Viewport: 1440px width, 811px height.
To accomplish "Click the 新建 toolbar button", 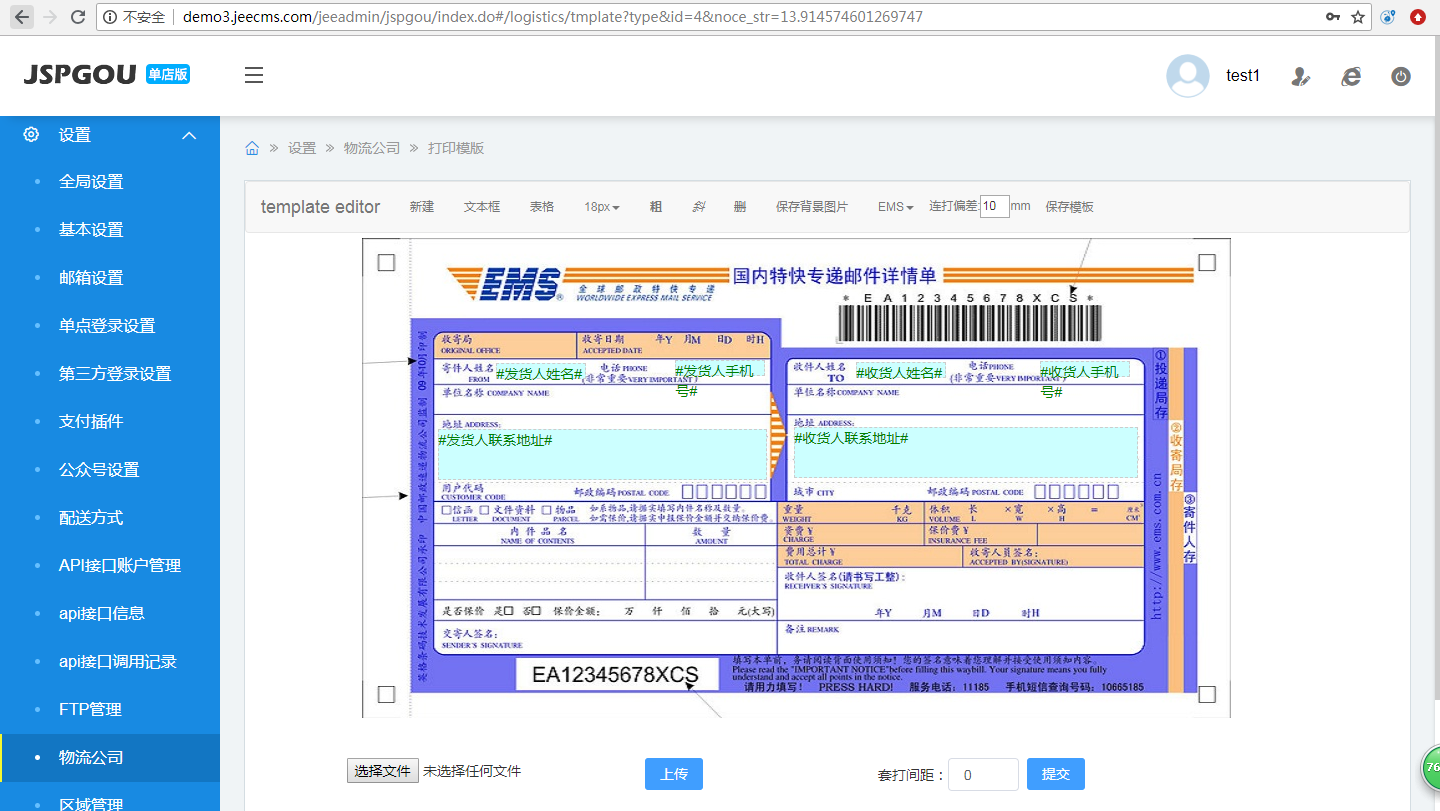I will click(422, 207).
